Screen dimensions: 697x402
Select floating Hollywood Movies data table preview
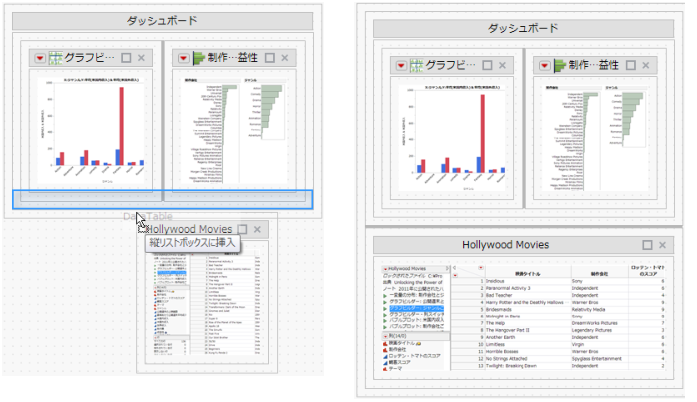pos(207,302)
